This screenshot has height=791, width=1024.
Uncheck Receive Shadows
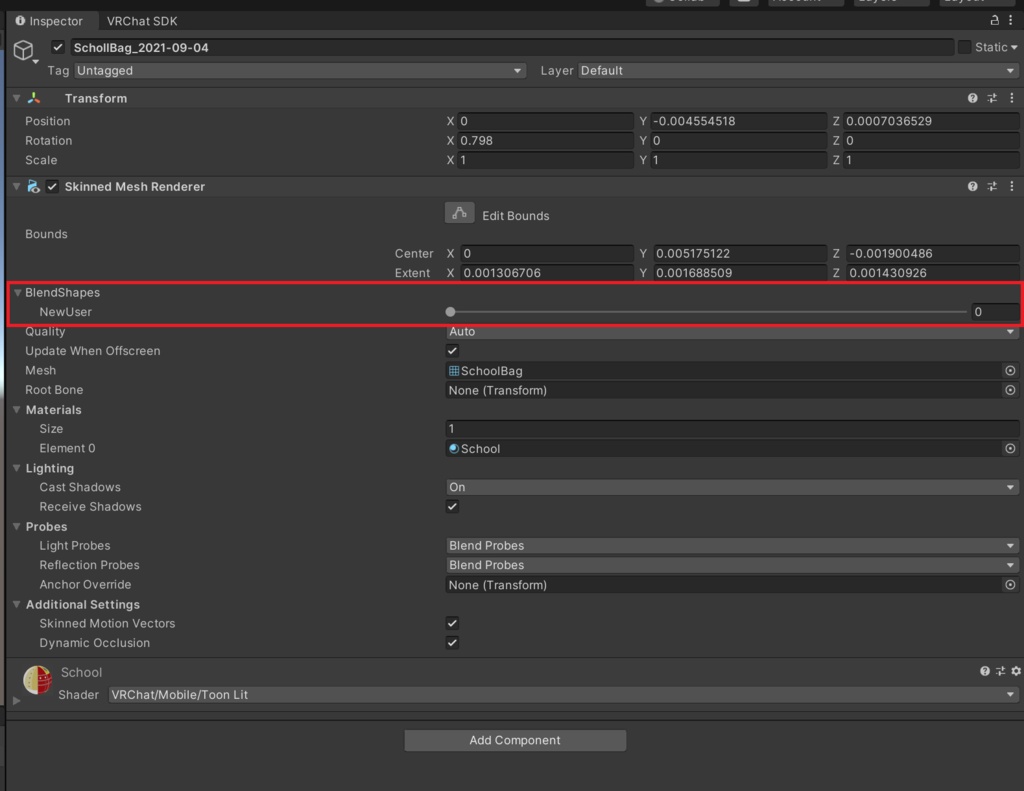[452, 506]
